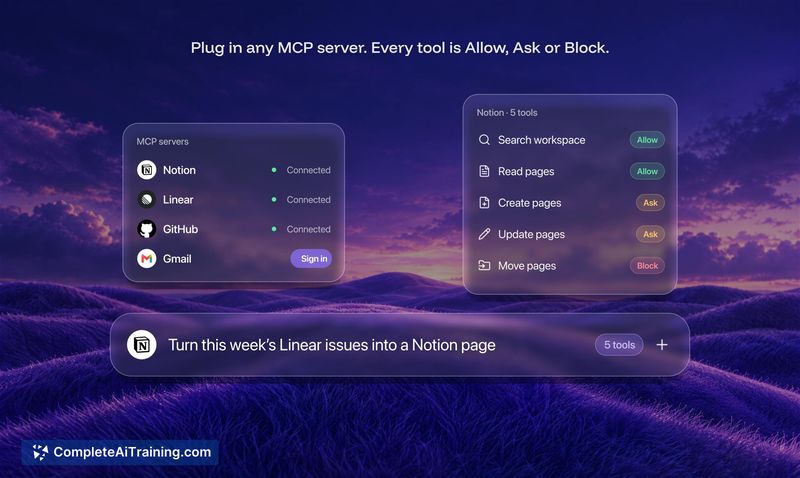Select the Notion server name

179,170
